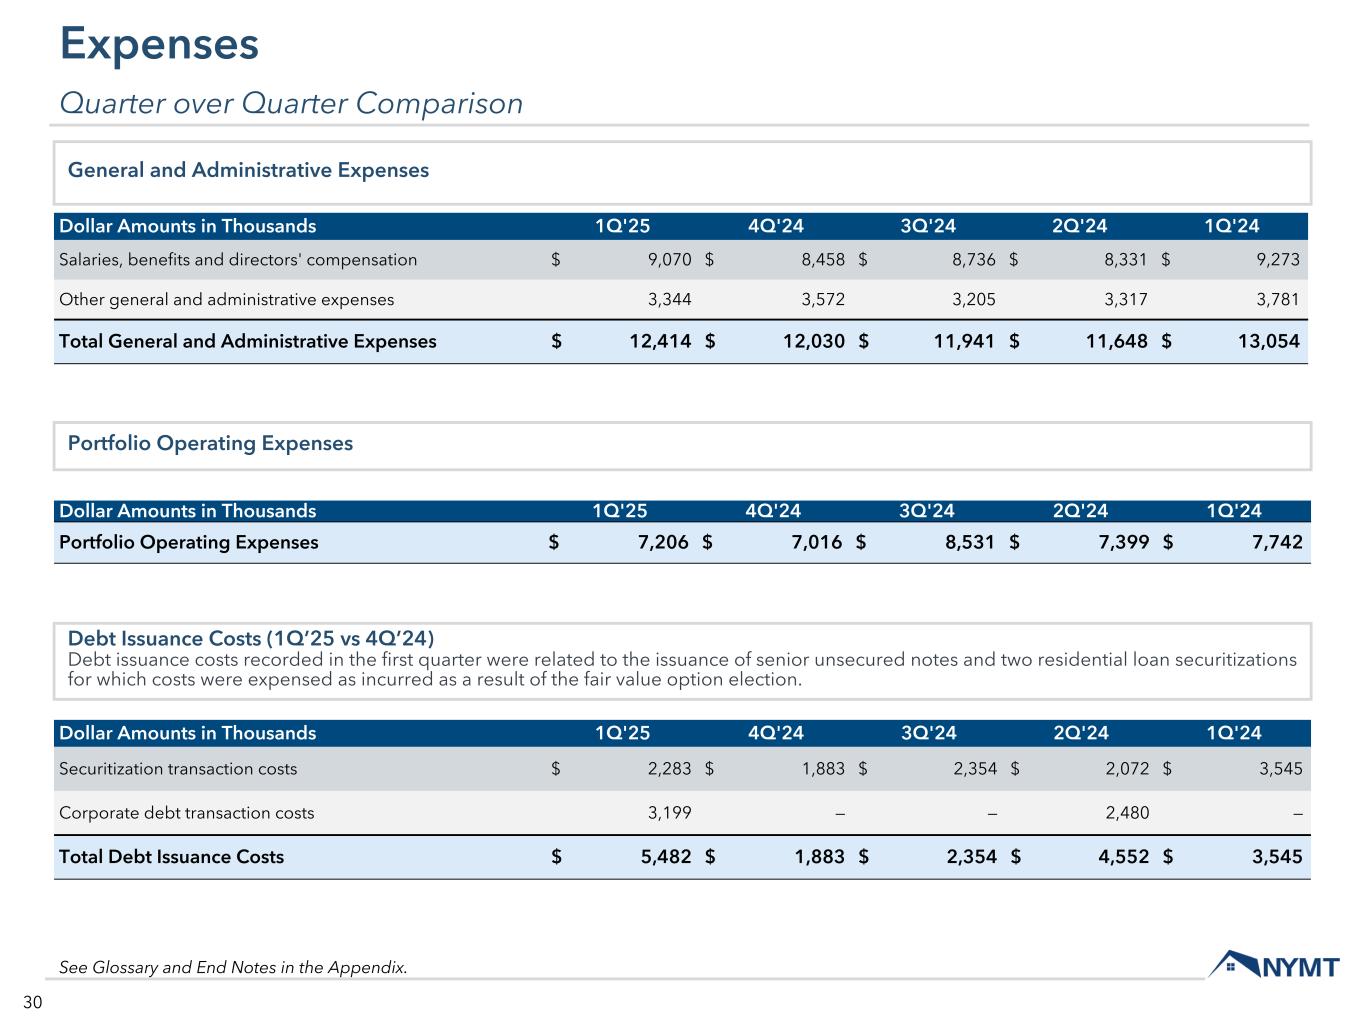Select the 12,414 total G&A value
This screenshot has height=1024, width=1365.
point(660,341)
